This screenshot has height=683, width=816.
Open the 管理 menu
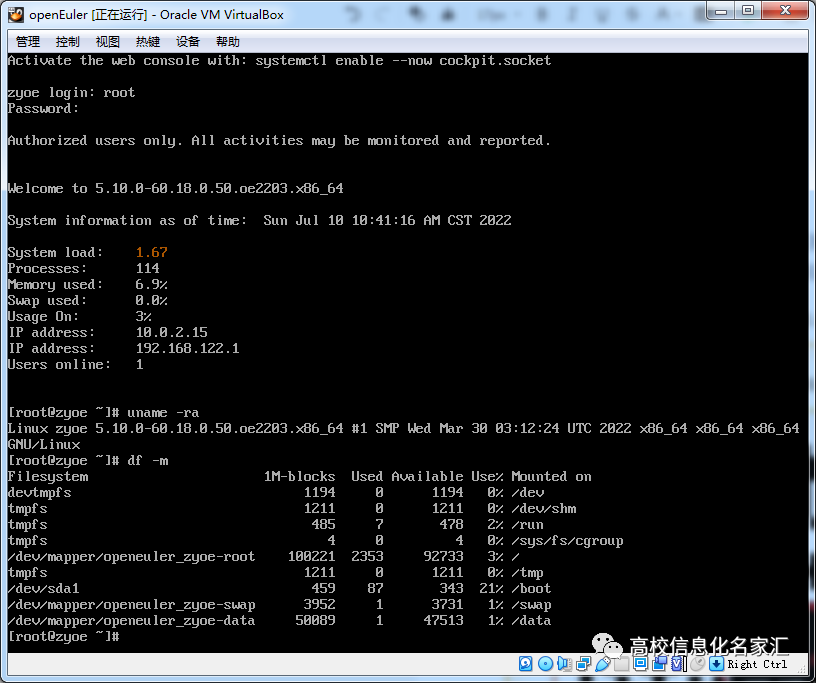pyautogui.click(x=26, y=41)
